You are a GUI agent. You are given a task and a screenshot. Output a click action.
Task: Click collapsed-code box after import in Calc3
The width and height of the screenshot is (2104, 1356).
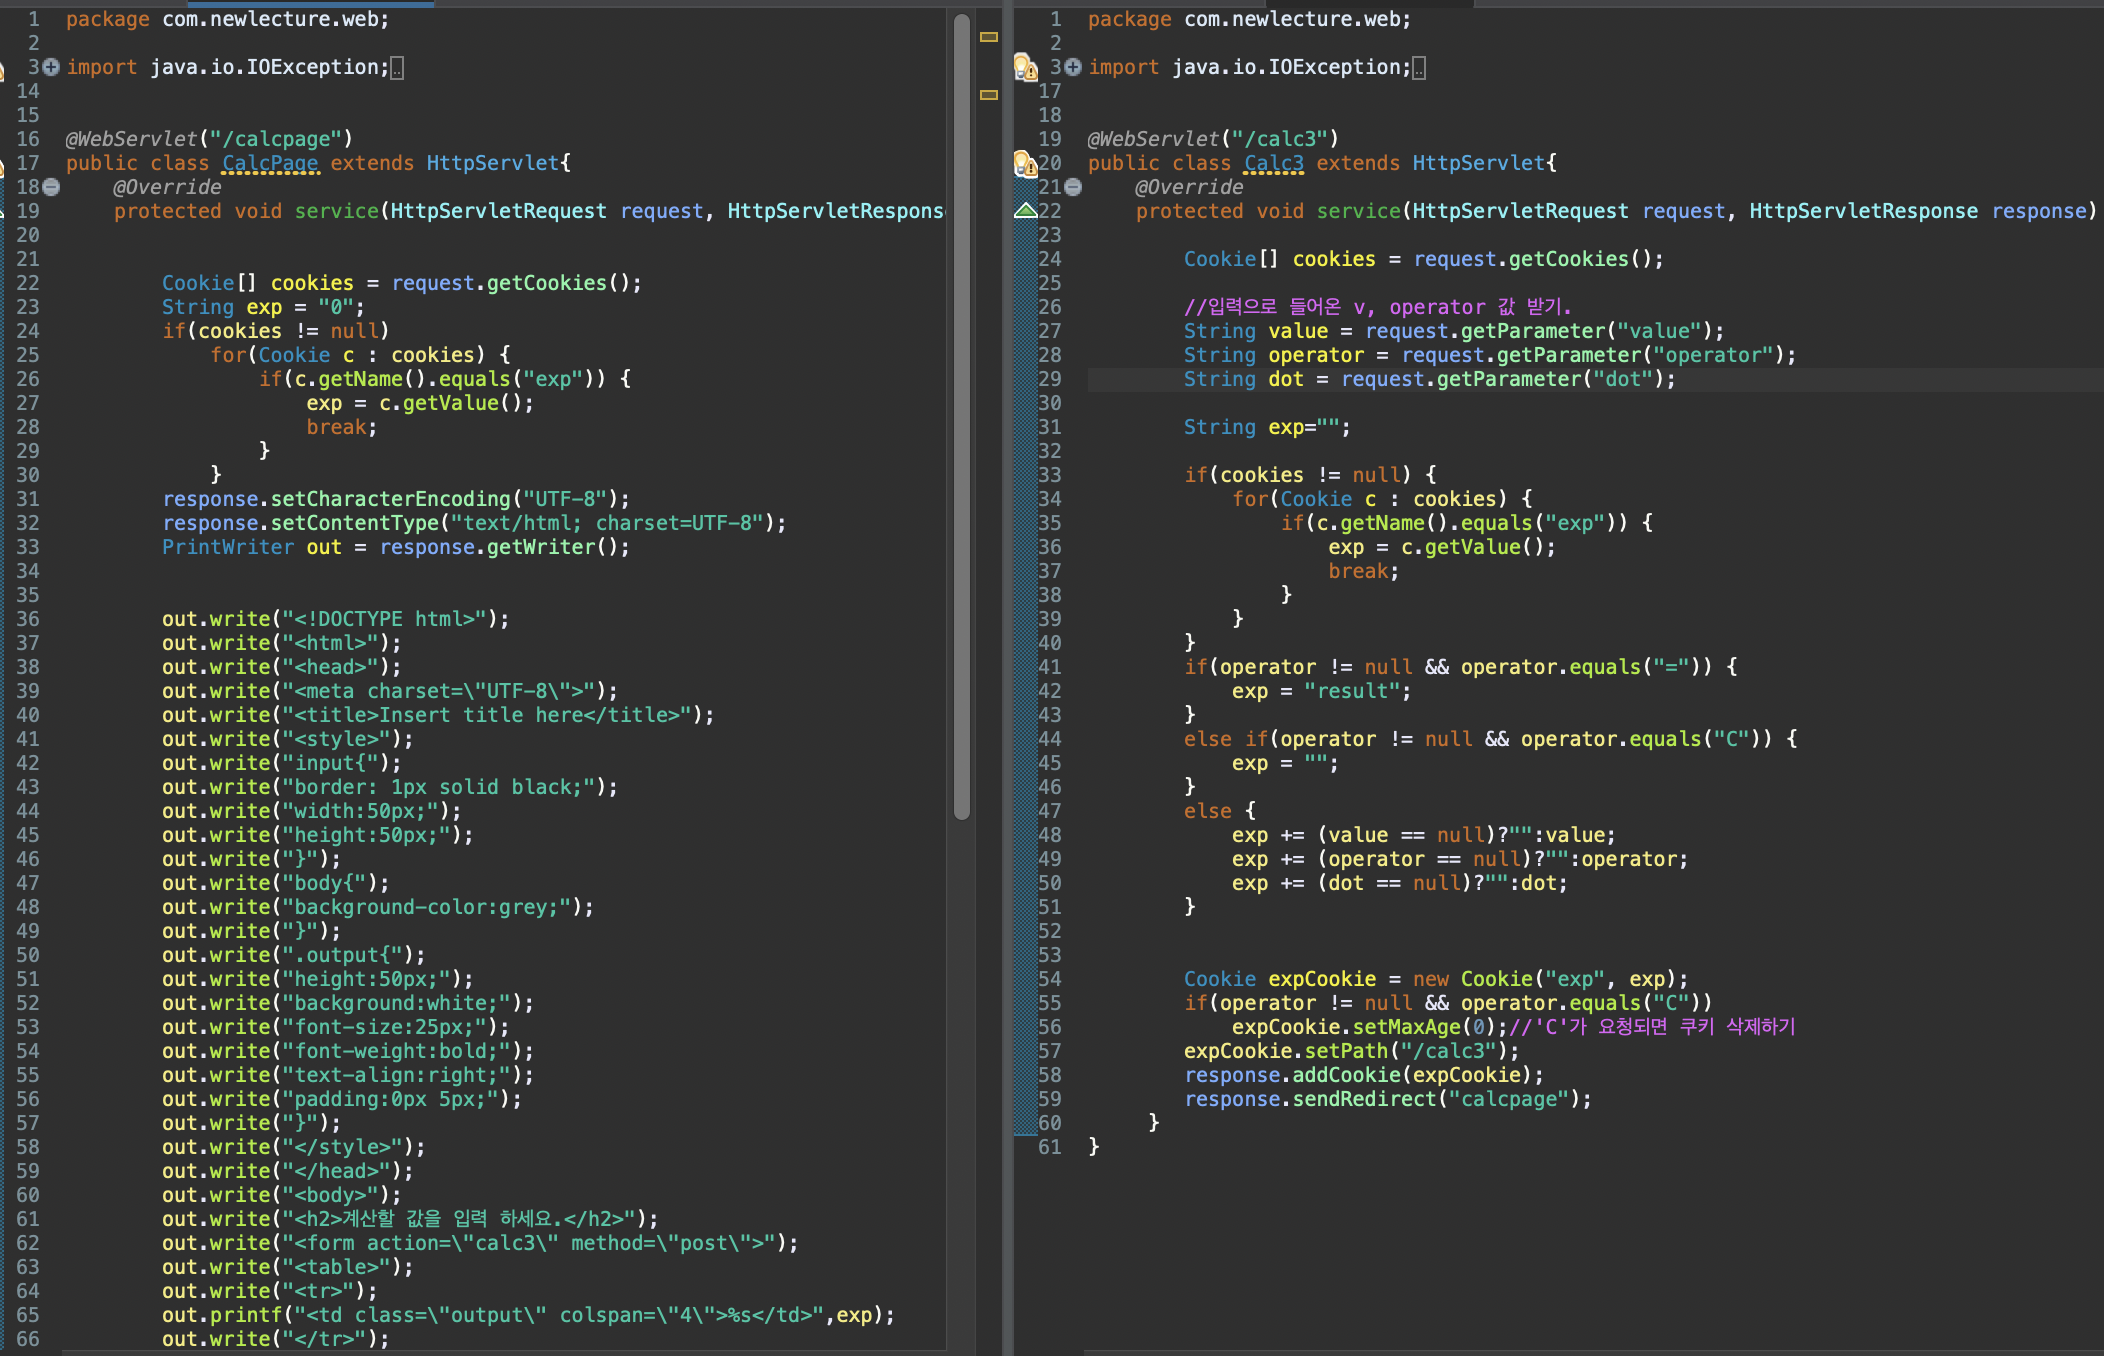coord(1419,68)
